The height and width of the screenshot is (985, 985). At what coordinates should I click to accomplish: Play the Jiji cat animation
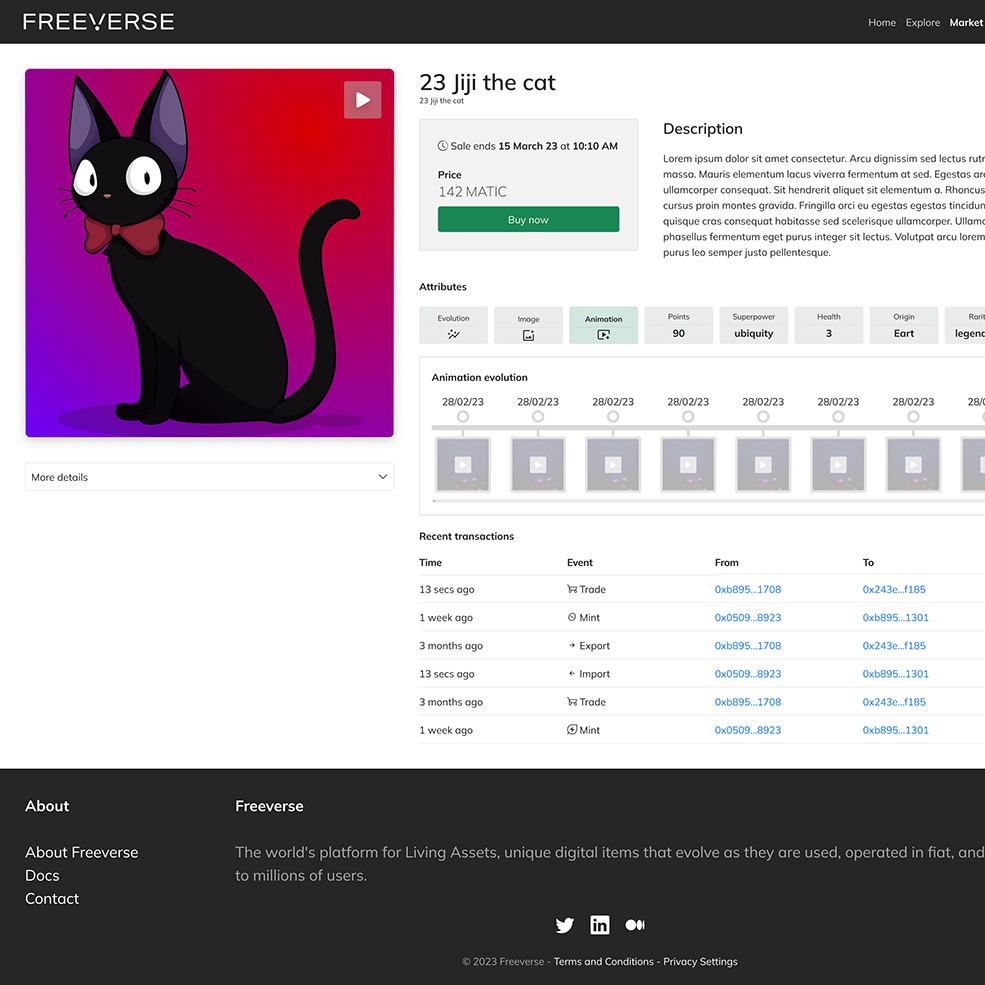coord(362,100)
